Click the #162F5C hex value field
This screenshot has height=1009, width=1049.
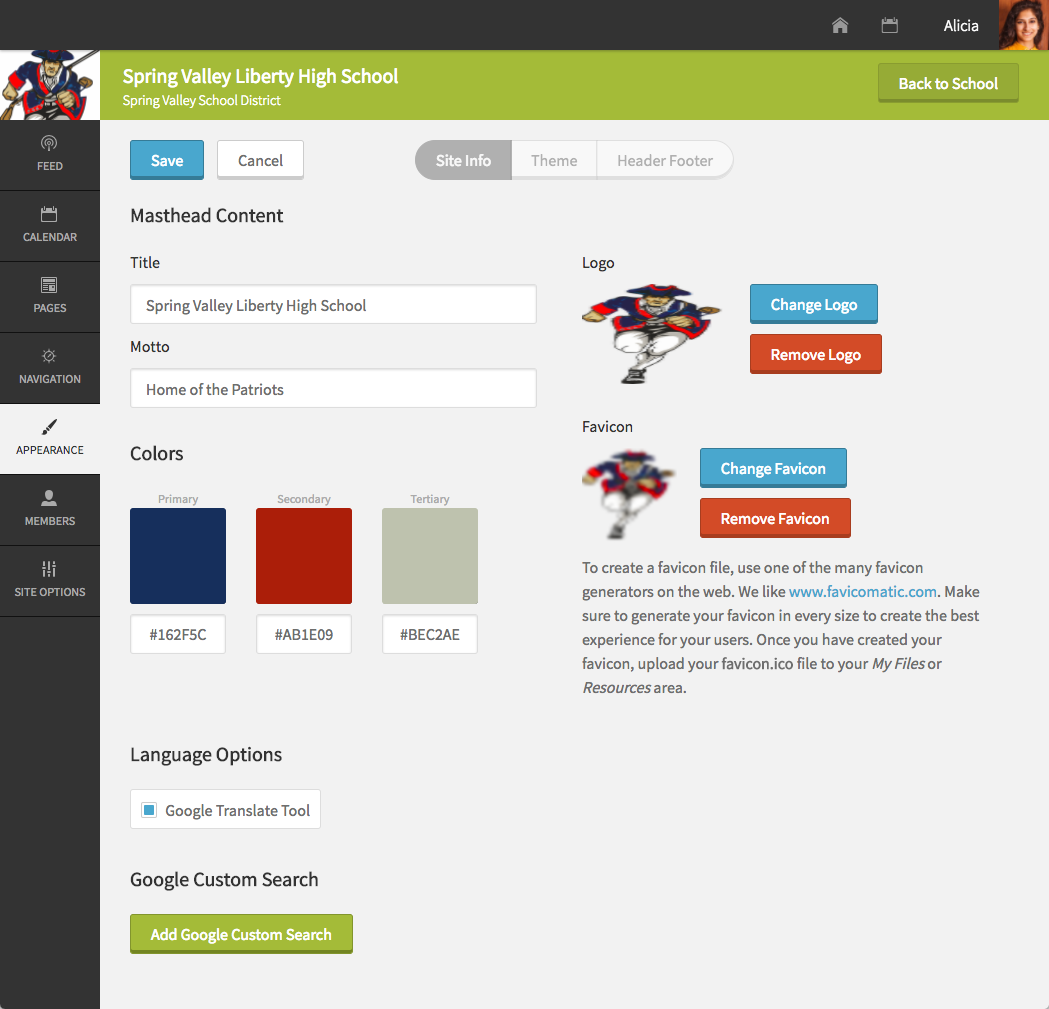tap(178, 634)
